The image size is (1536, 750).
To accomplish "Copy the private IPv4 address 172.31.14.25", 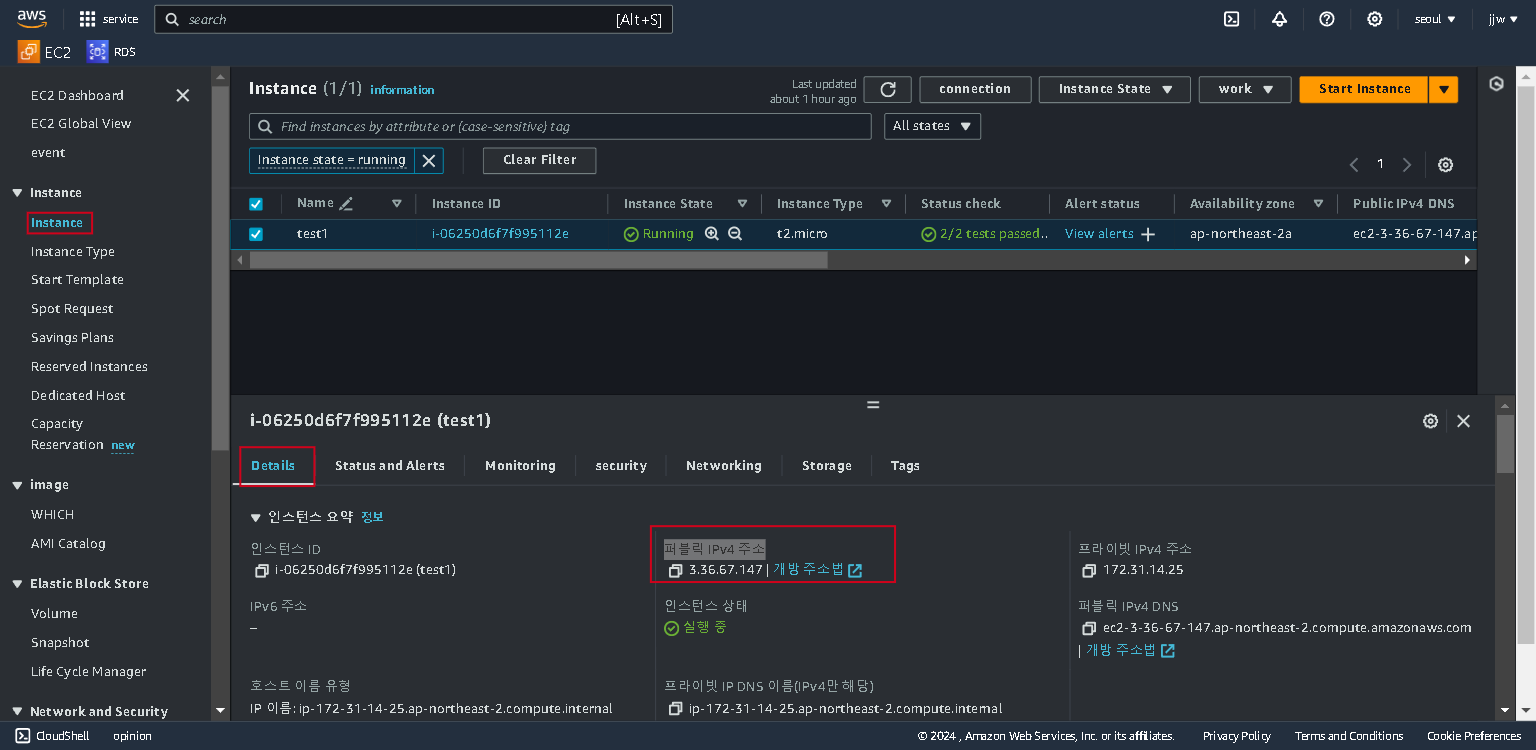I will tap(1089, 570).
